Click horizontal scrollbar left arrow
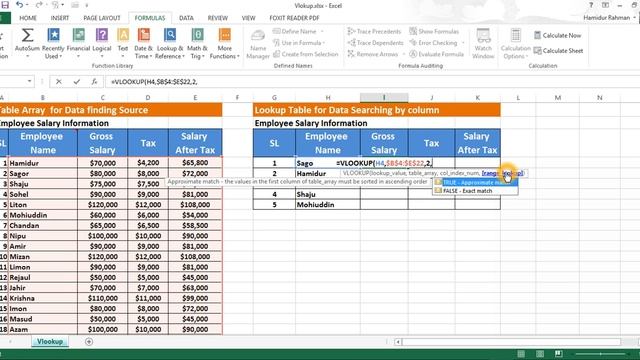 tap(398, 342)
